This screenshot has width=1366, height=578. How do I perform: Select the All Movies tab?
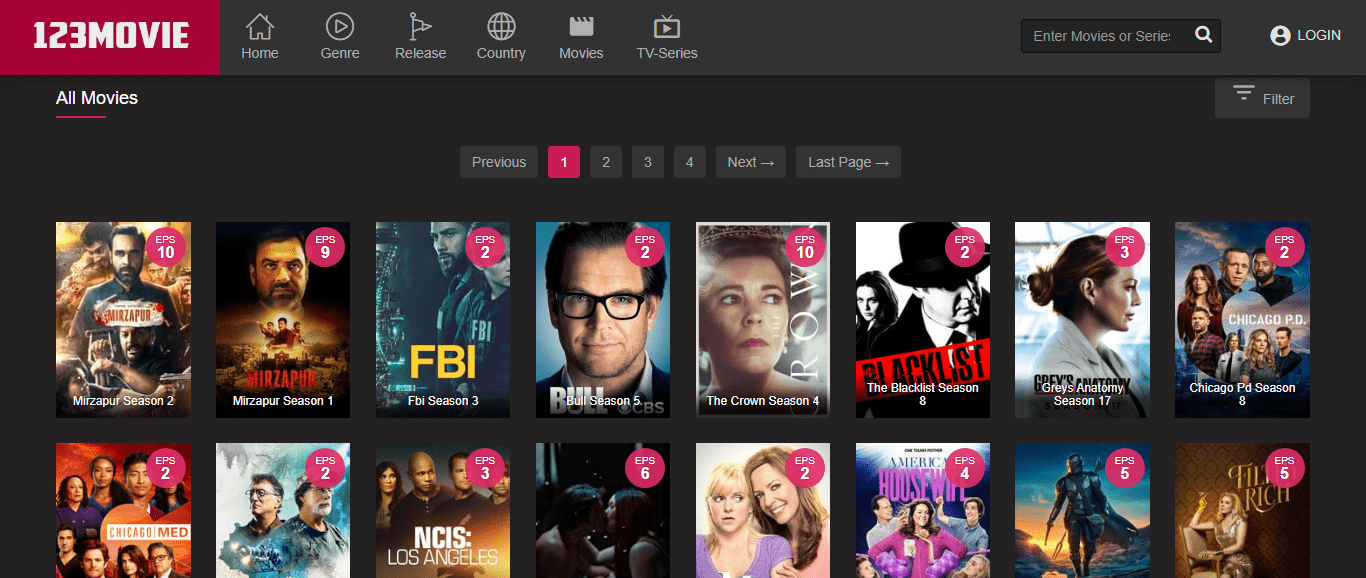click(97, 98)
